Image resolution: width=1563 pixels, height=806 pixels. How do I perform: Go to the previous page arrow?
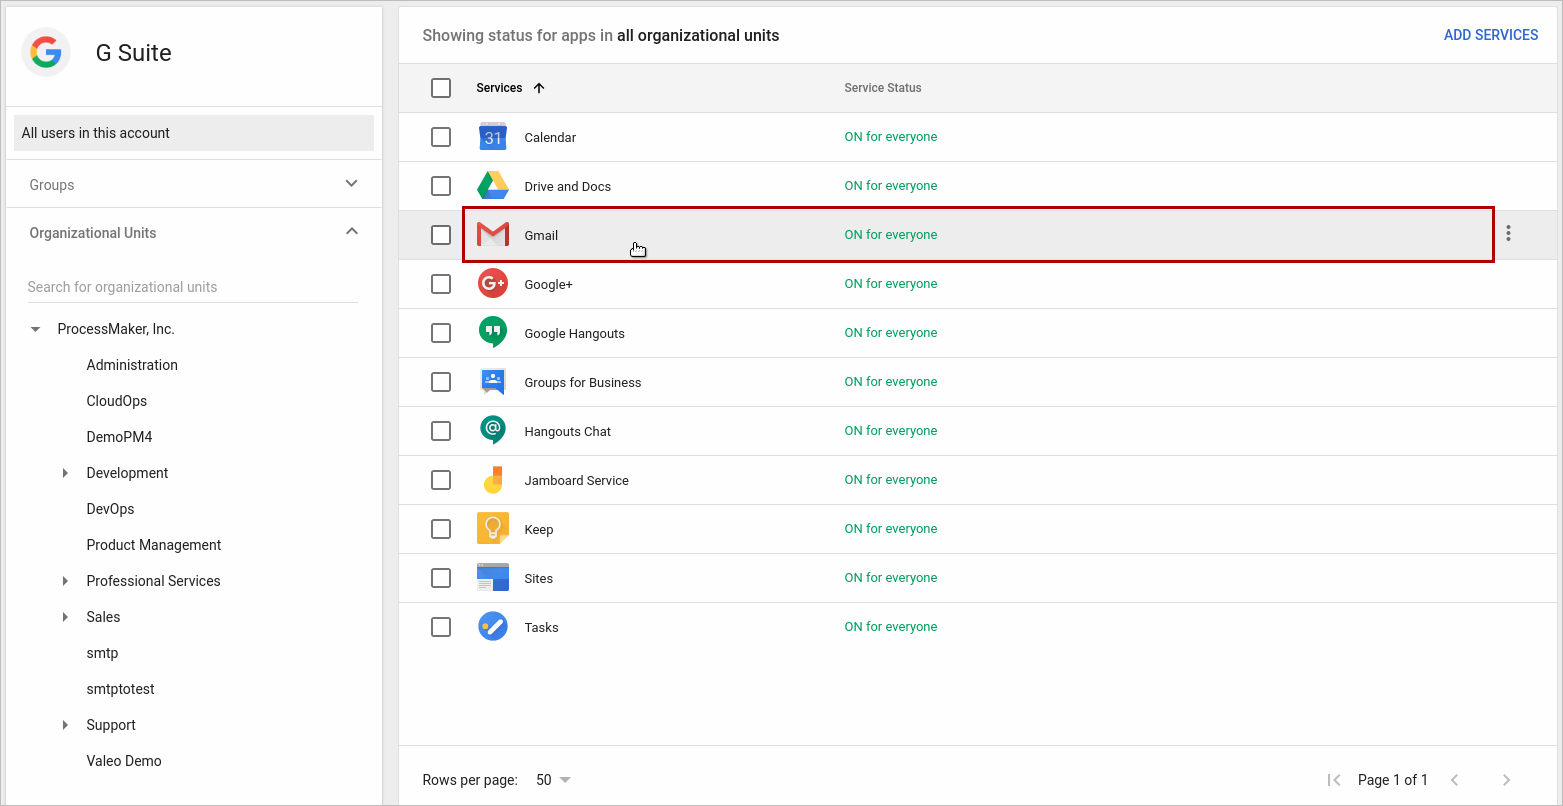click(1455, 780)
